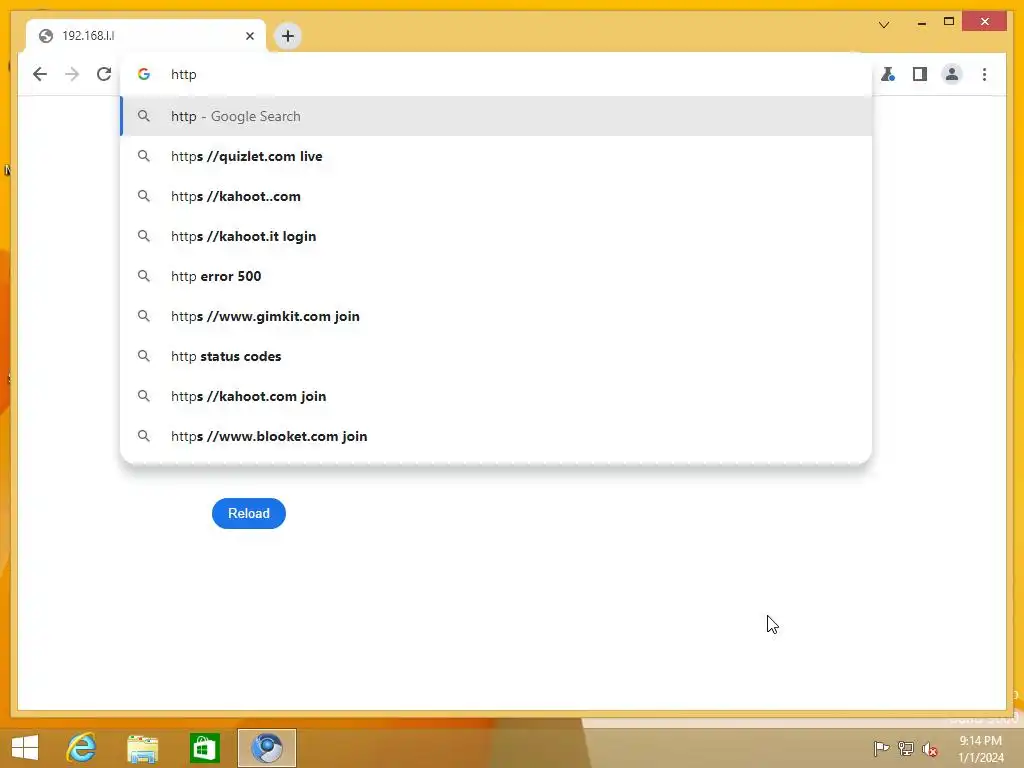Image resolution: width=1024 pixels, height=768 pixels.
Task: Open a new tab with the plus button
Action: point(287,36)
